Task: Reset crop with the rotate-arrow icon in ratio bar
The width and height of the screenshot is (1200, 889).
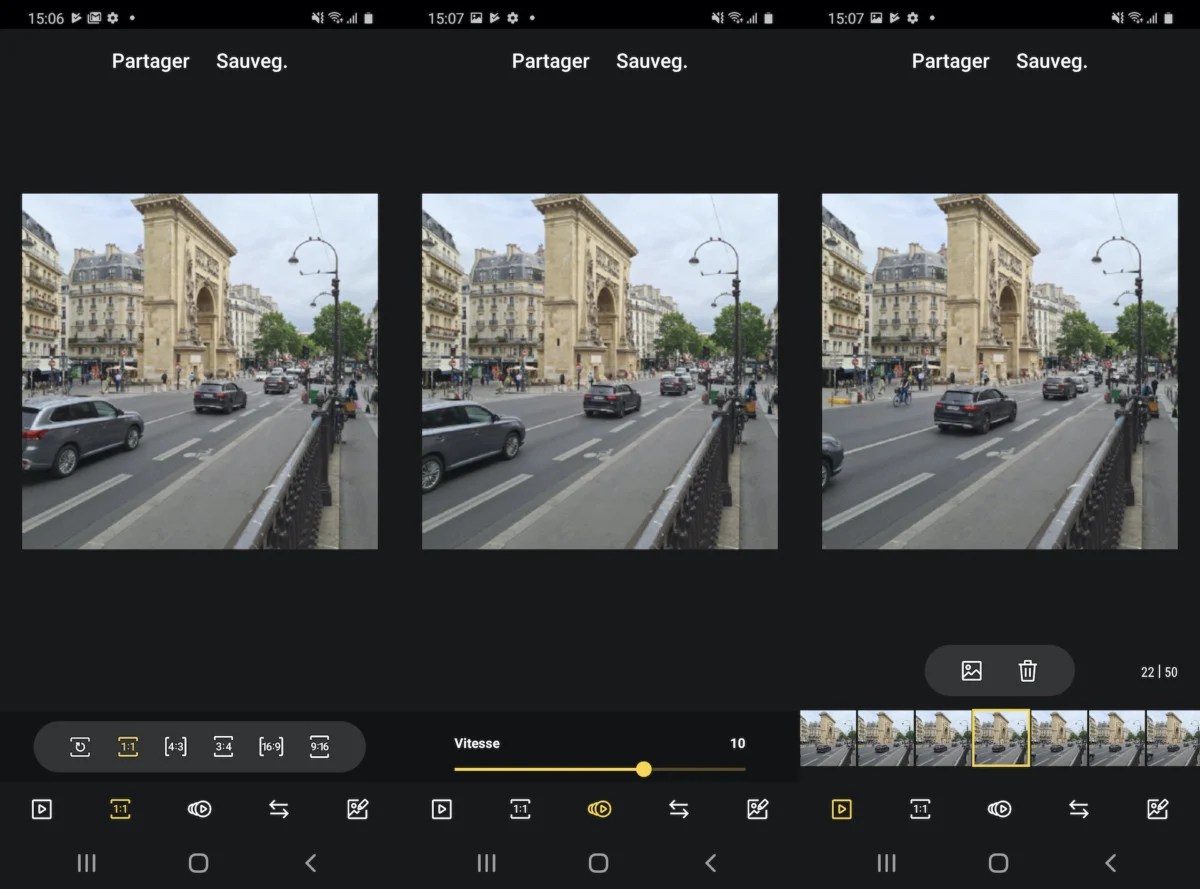Action: [x=80, y=746]
